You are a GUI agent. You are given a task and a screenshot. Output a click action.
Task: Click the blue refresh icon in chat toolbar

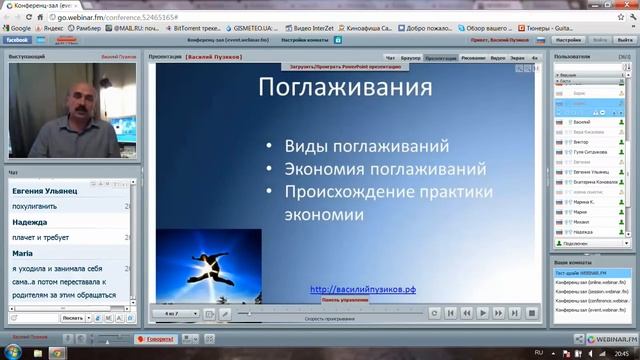pyautogui.click(x=98, y=318)
